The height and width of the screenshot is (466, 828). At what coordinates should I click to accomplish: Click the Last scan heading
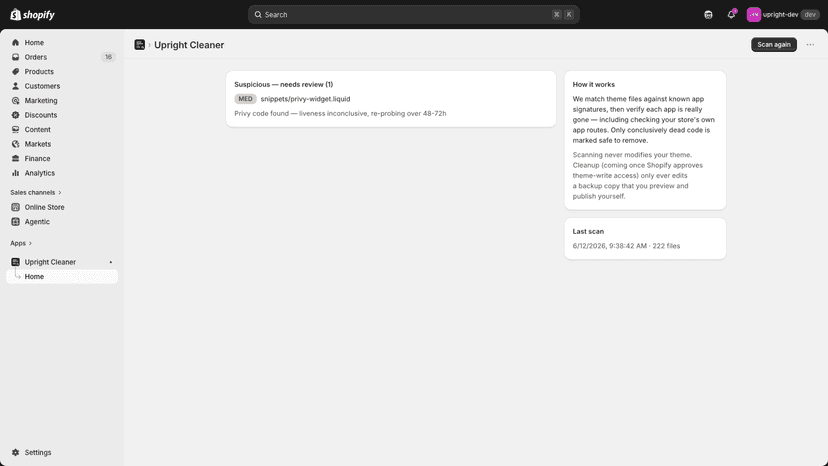pos(588,231)
